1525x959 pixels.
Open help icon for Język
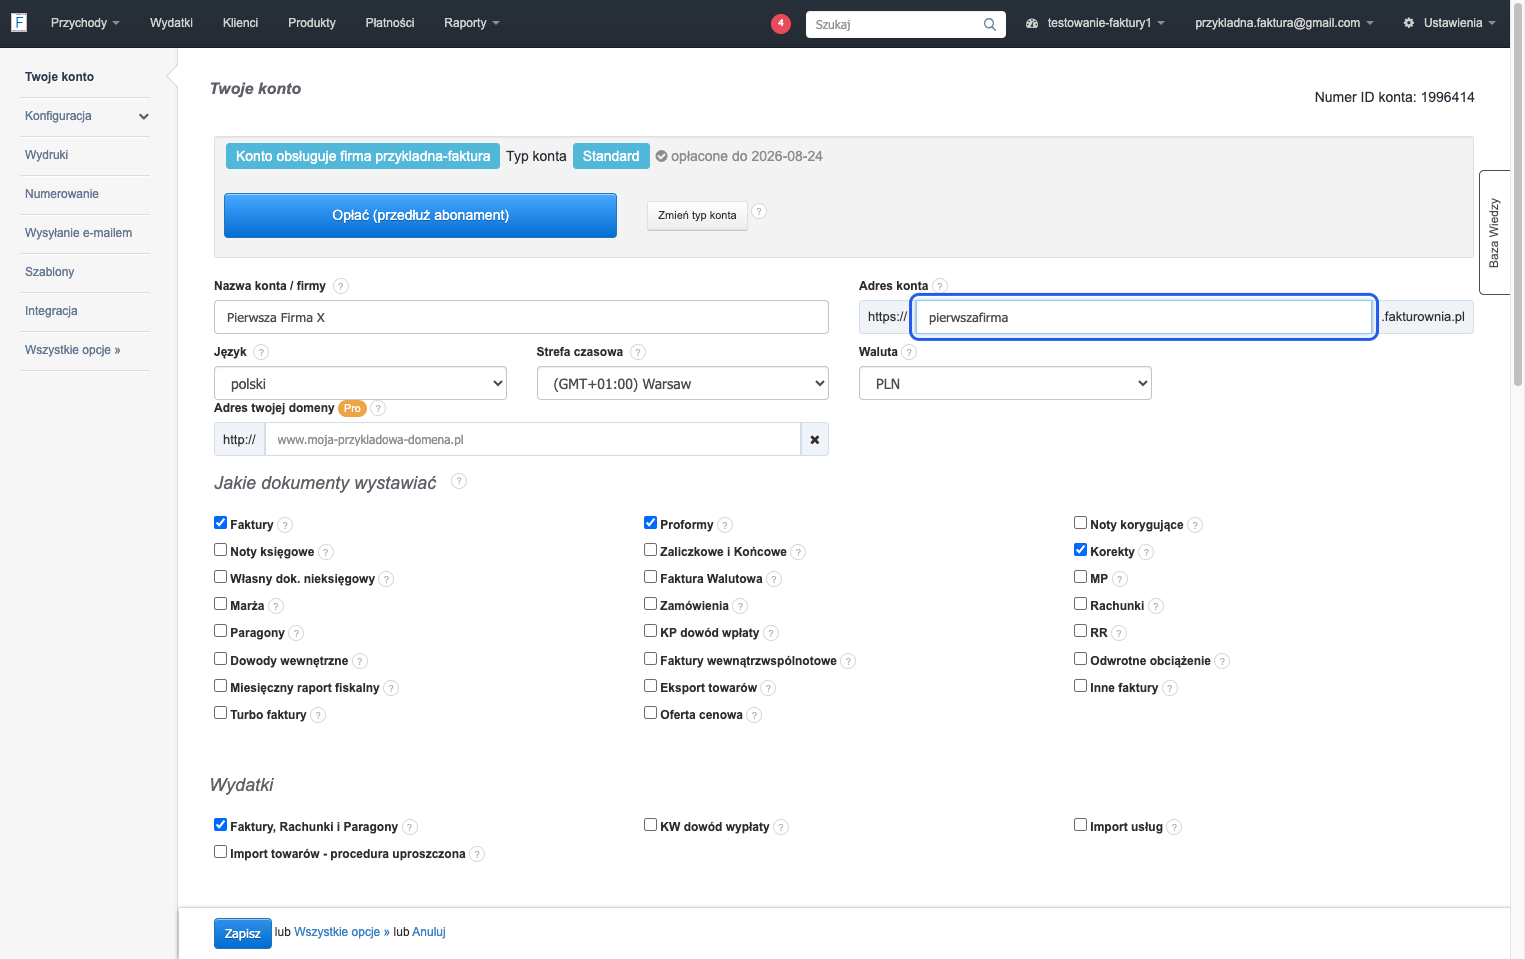pyautogui.click(x=261, y=352)
